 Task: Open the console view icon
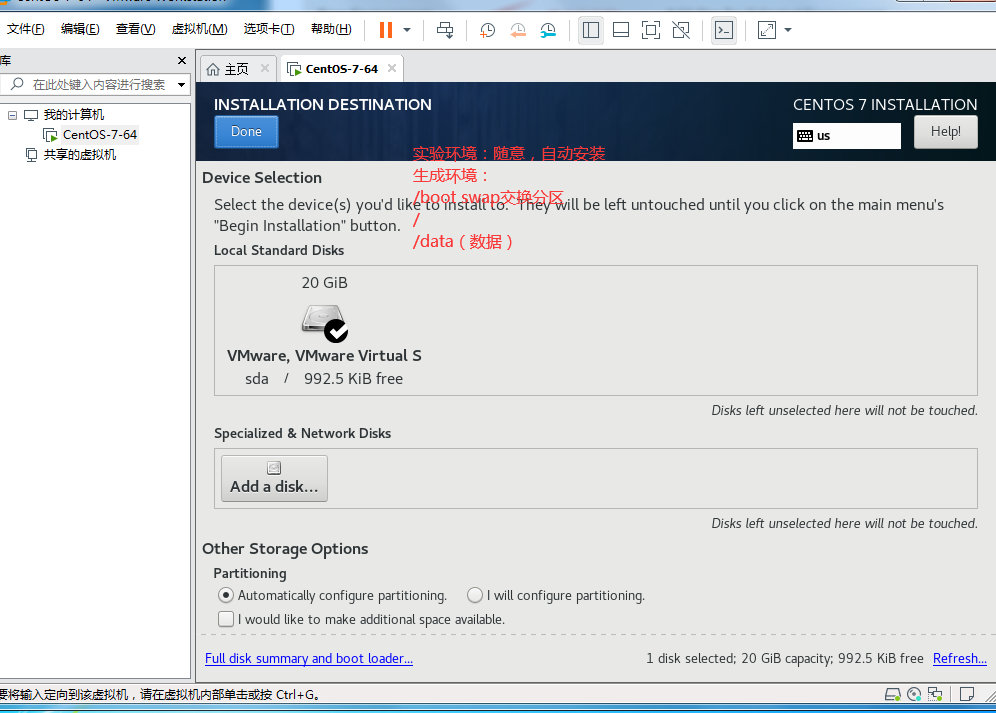724,30
